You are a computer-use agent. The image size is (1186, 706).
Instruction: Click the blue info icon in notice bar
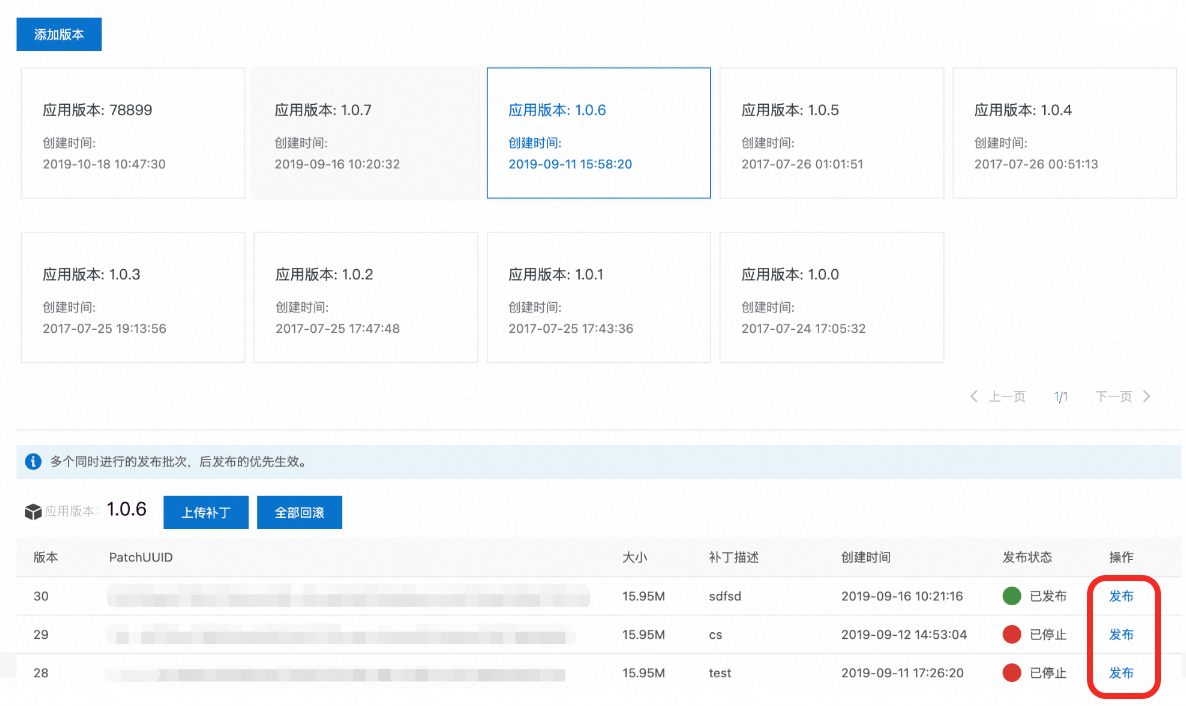pos(33,462)
